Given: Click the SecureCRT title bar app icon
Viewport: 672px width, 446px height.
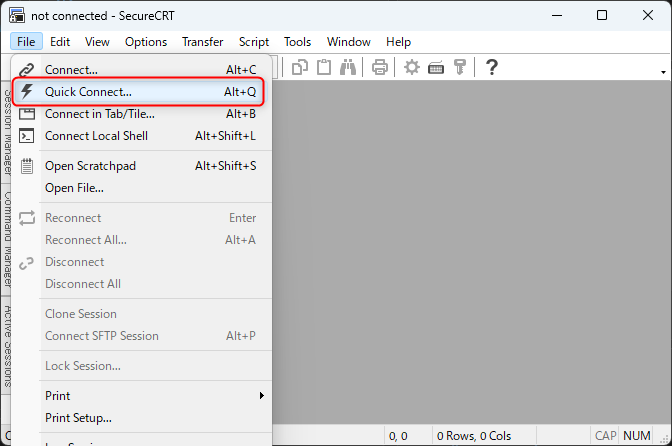Looking at the screenshot, I should (17, 15).
